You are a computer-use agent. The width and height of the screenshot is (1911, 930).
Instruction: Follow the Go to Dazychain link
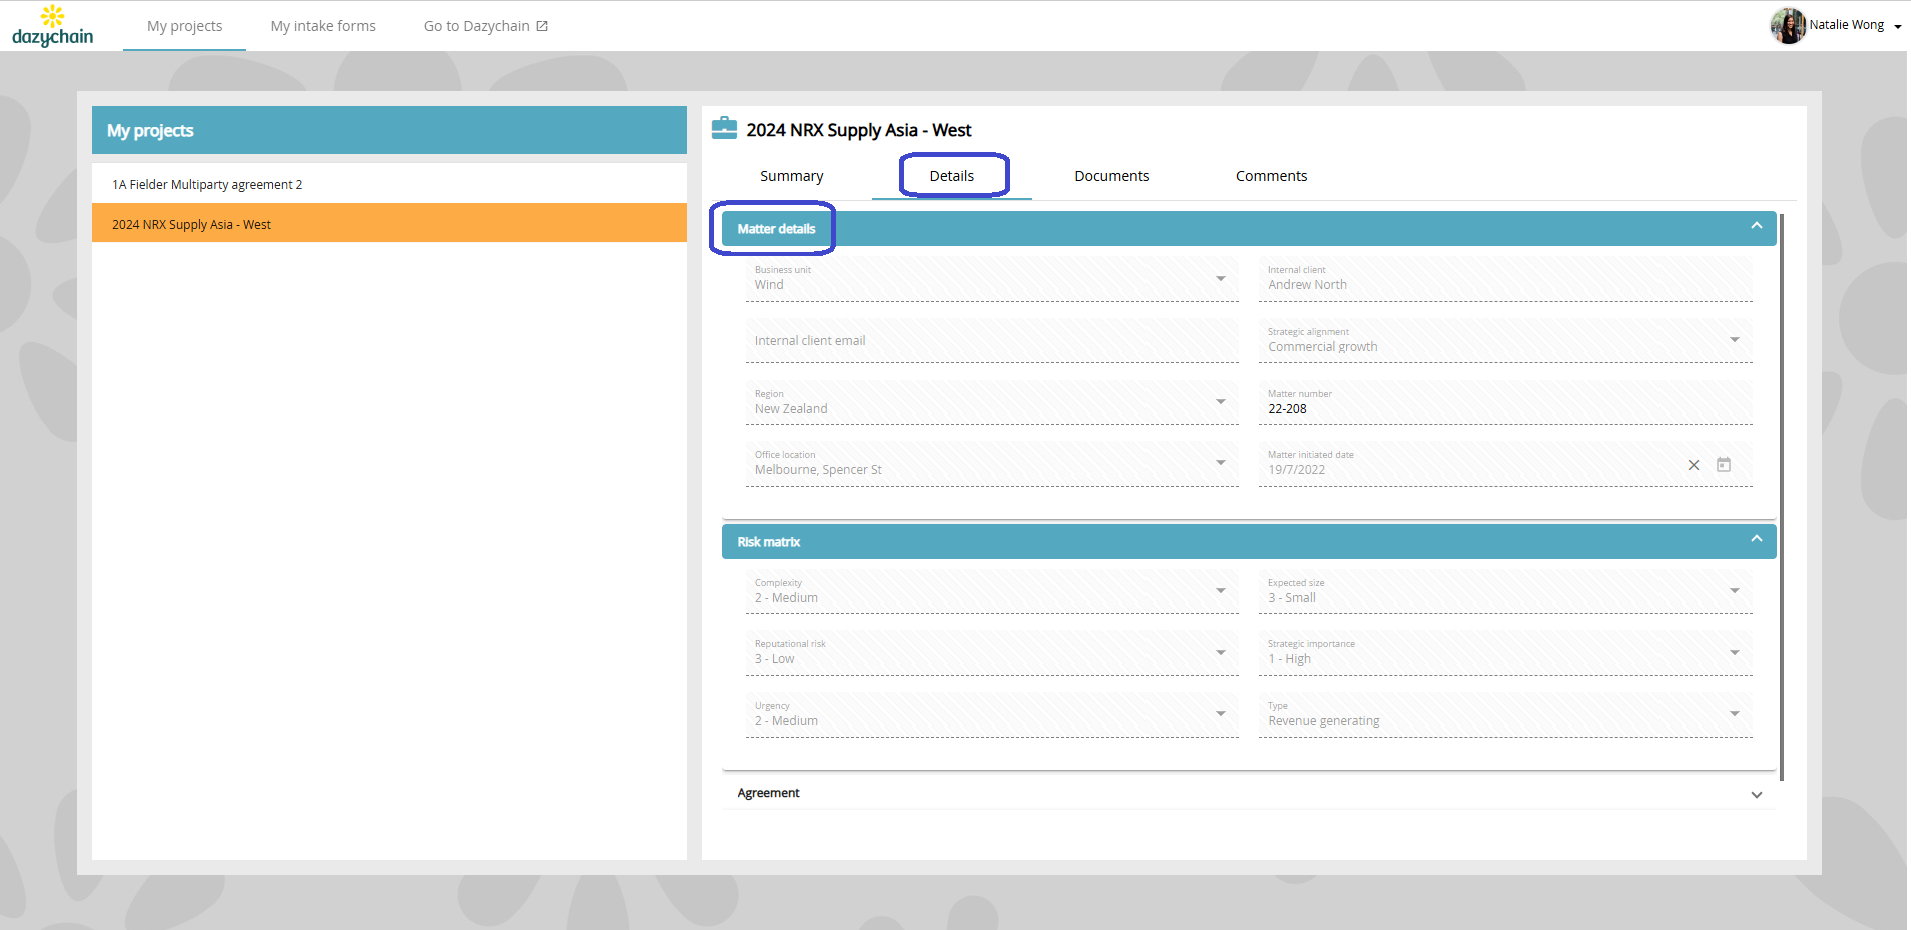(x=485, y=26)
